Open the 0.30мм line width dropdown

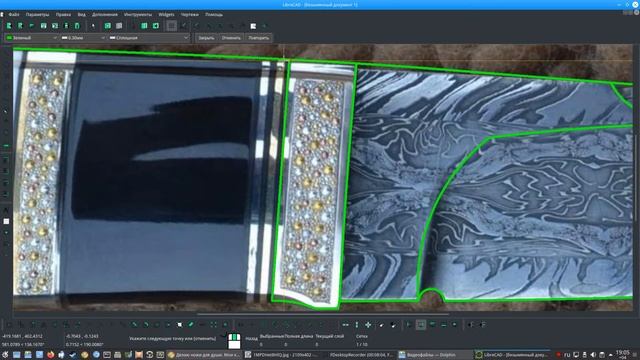(x=83, y=38)
